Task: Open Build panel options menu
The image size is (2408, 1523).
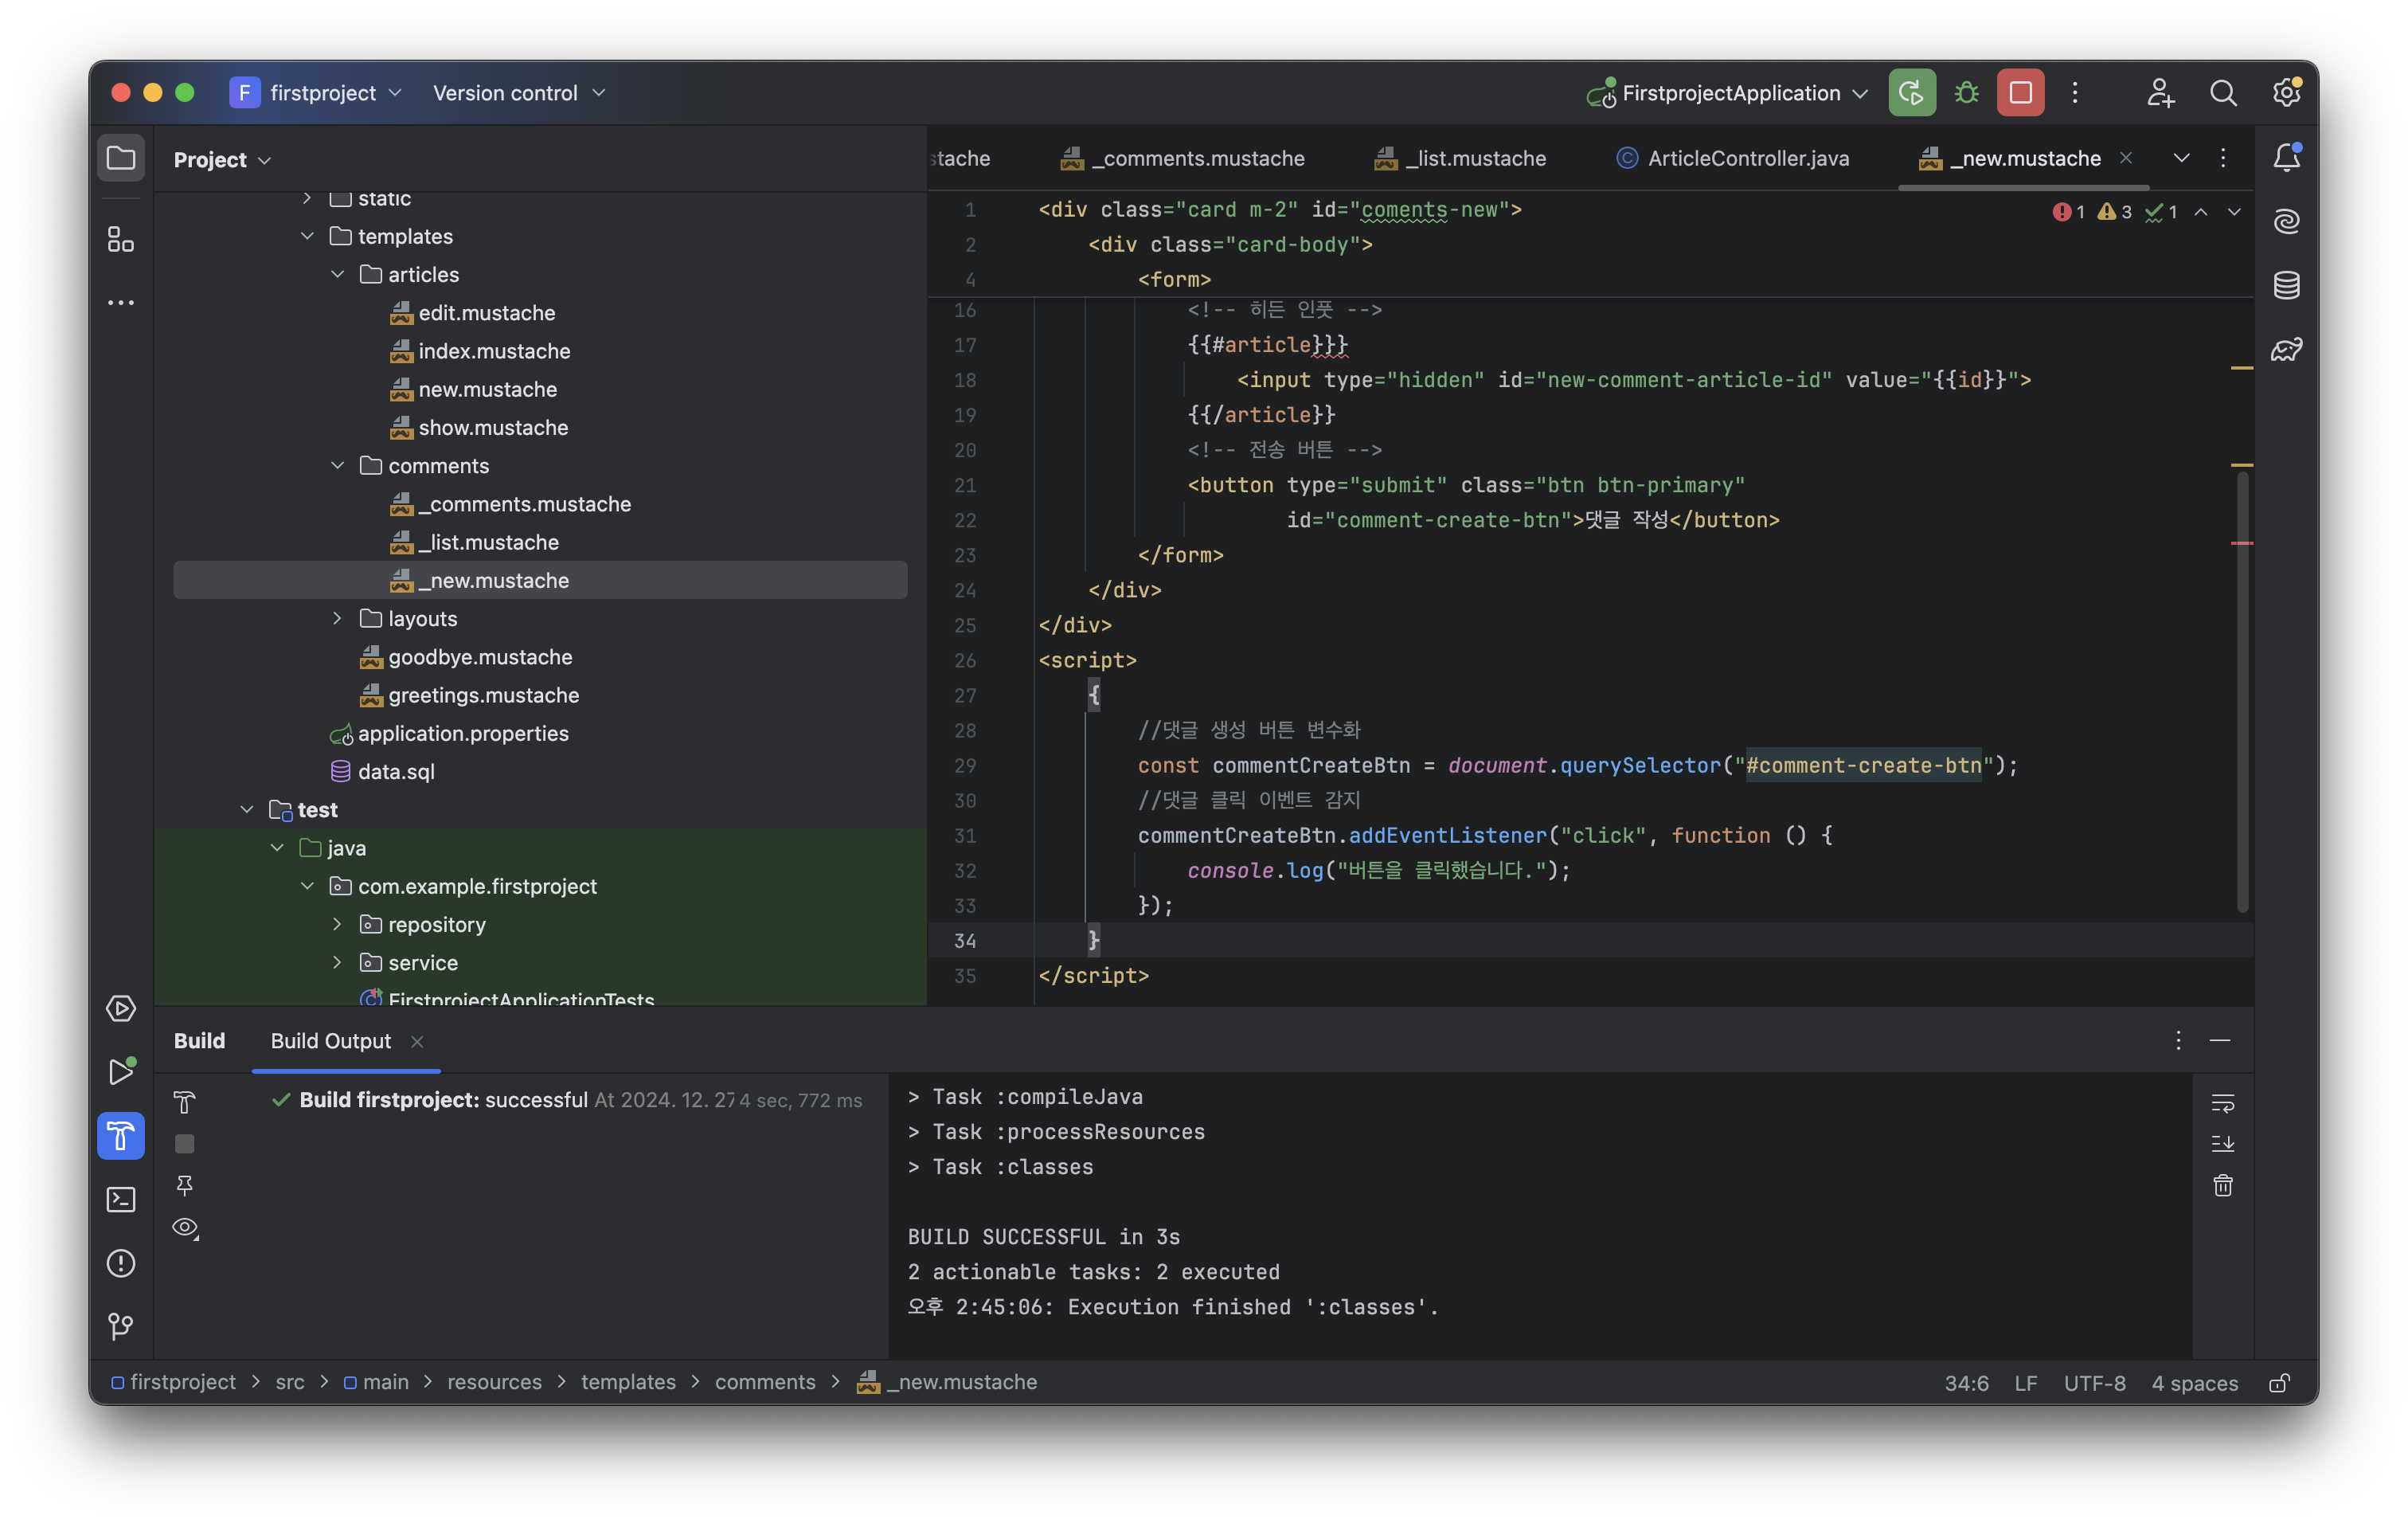Action: point(2178,1041)
